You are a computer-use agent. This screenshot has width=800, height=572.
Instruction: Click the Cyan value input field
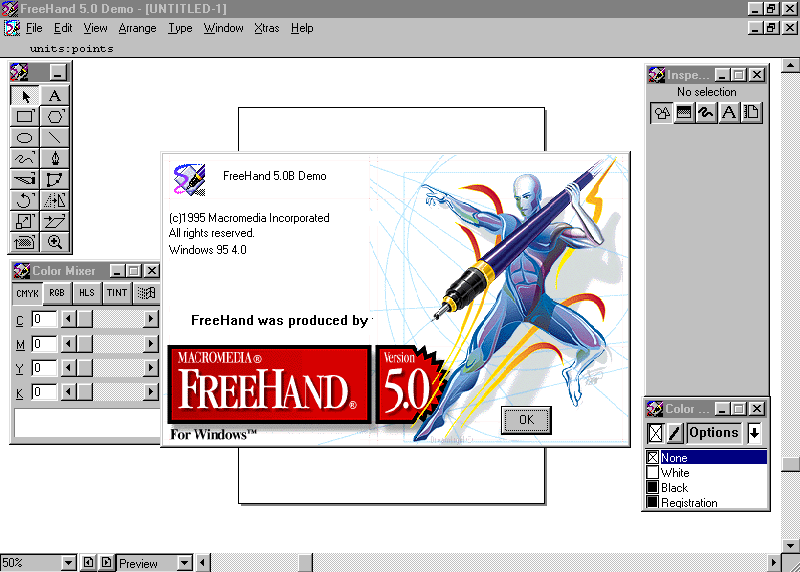[x=44, y=319]
